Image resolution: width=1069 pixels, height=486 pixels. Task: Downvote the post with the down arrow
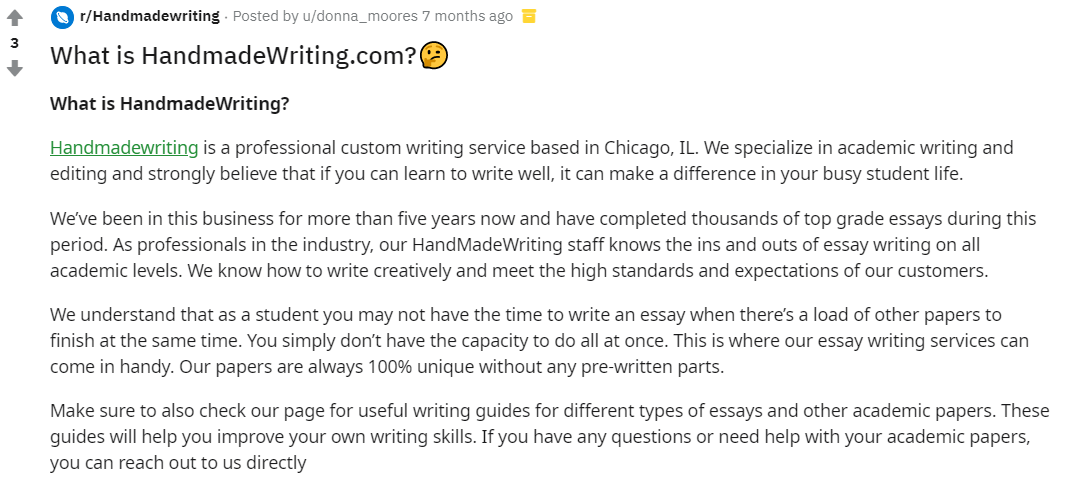pos(14,68)
